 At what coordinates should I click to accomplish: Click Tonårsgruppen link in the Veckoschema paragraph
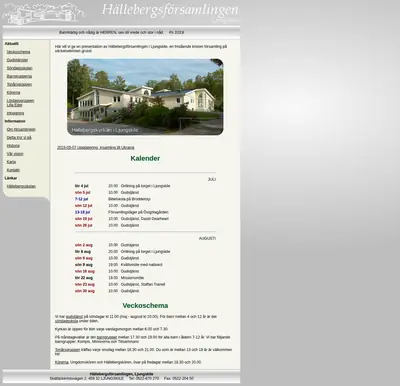(x=67, y=350)
